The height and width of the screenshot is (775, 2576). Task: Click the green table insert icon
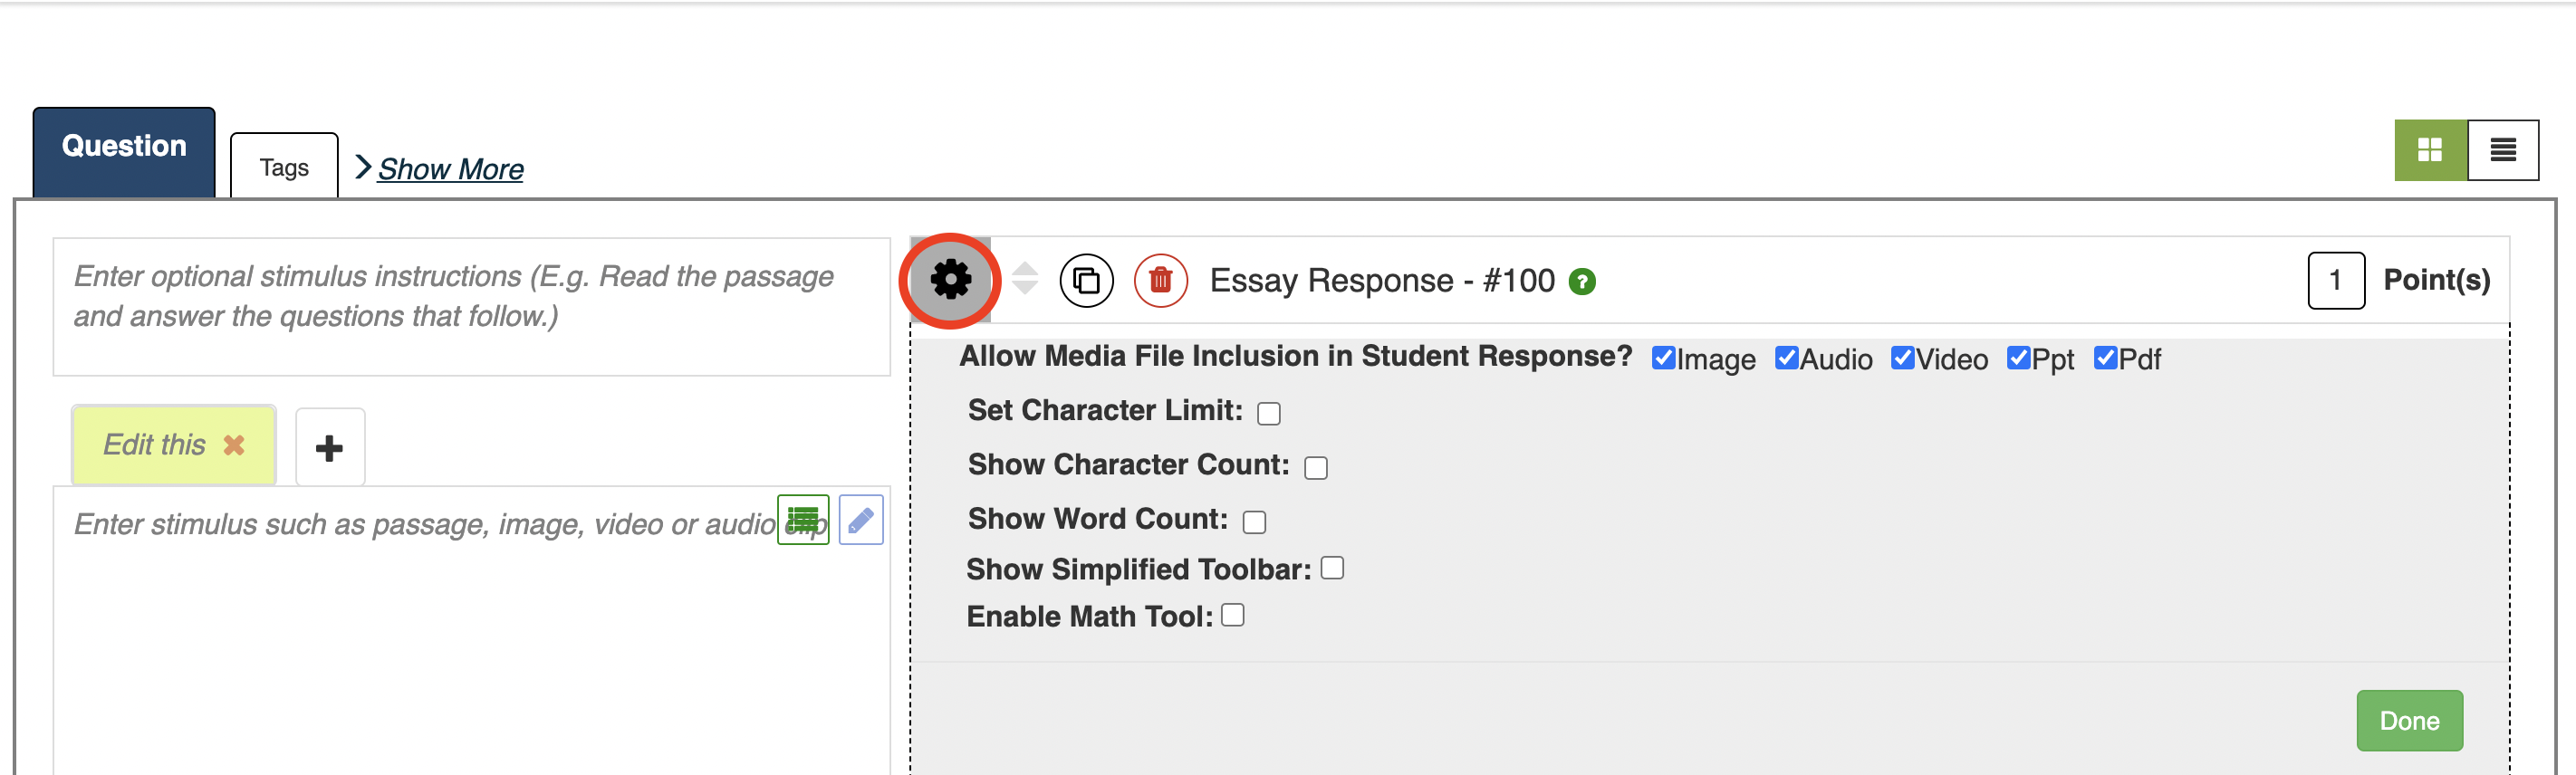tap(803, 519)
